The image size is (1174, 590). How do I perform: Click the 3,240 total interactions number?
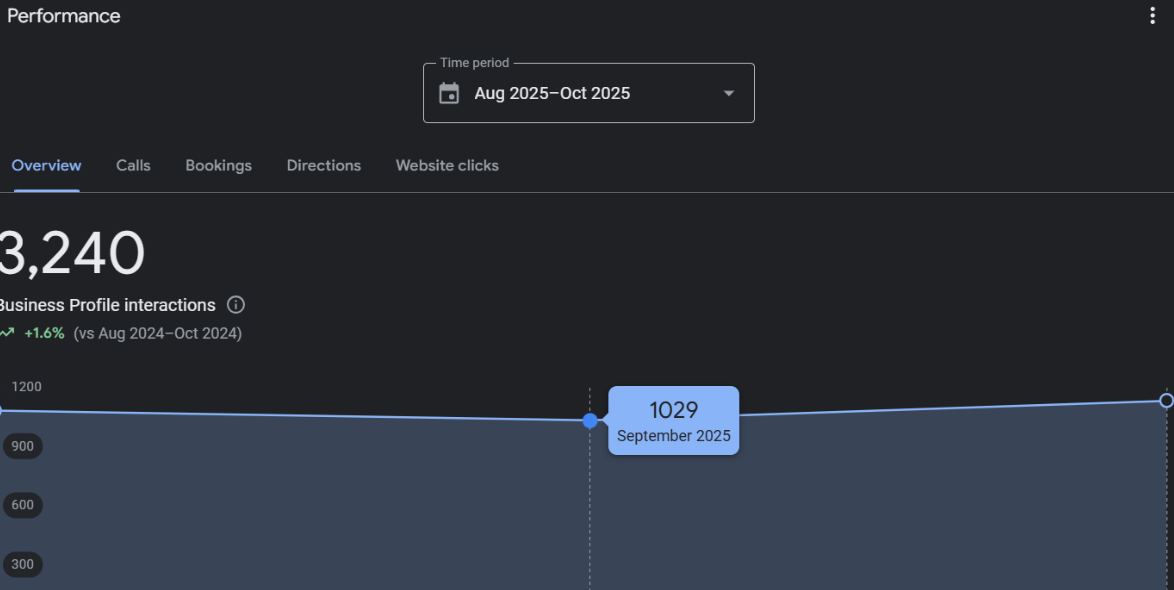click(70, 254)
